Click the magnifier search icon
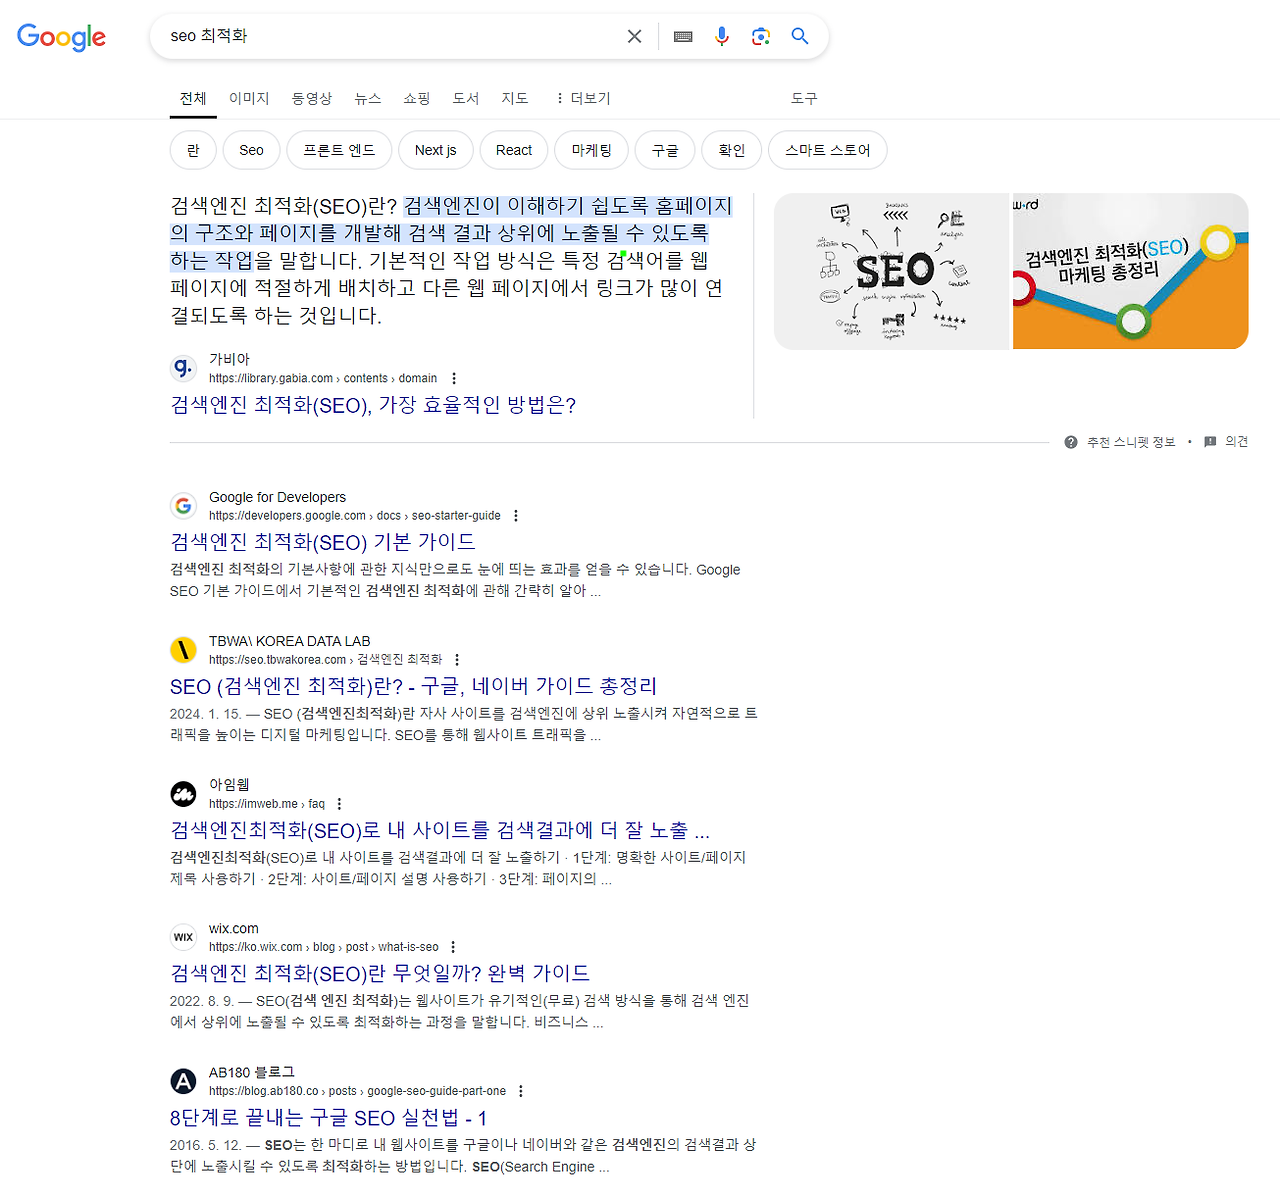1280x1197 pixels. [x=799, y=36]
